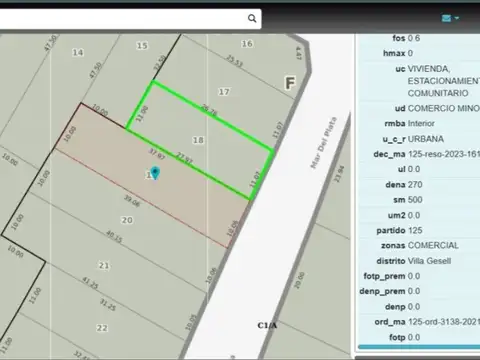Click the 39.06 measurement label

(x=132, y=201)
